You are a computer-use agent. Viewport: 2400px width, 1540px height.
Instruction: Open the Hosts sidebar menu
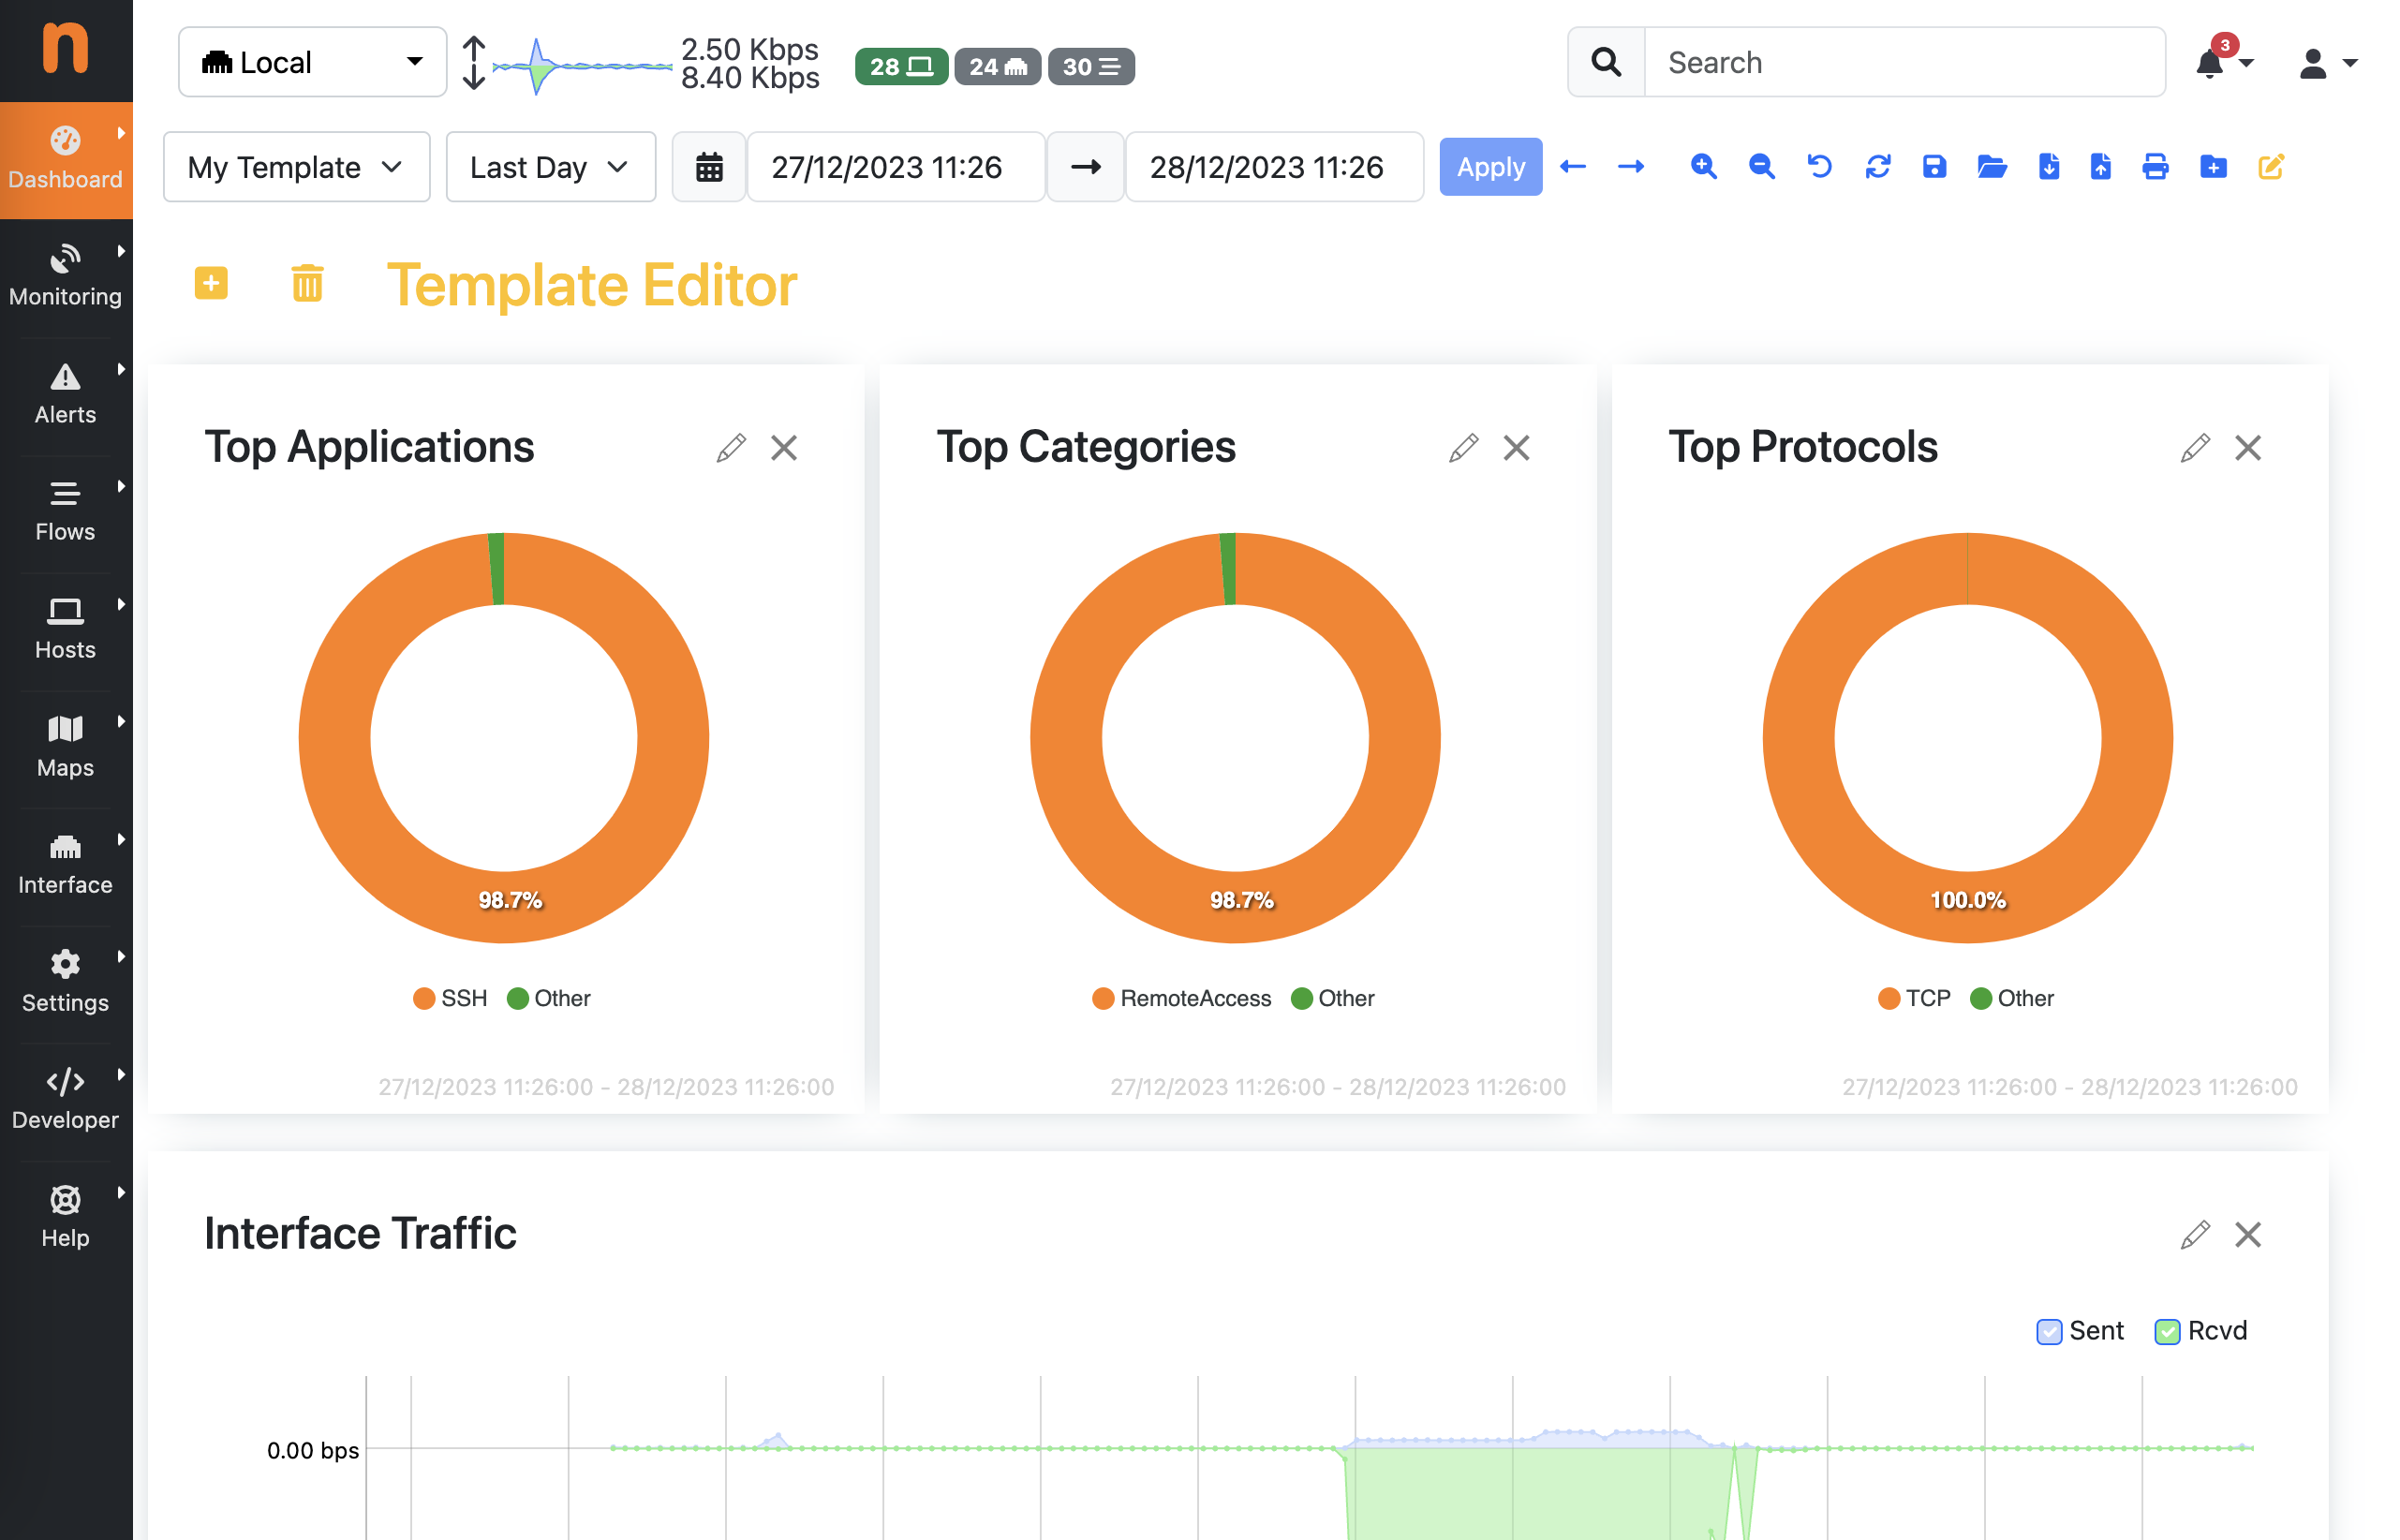tap(66, 630)
